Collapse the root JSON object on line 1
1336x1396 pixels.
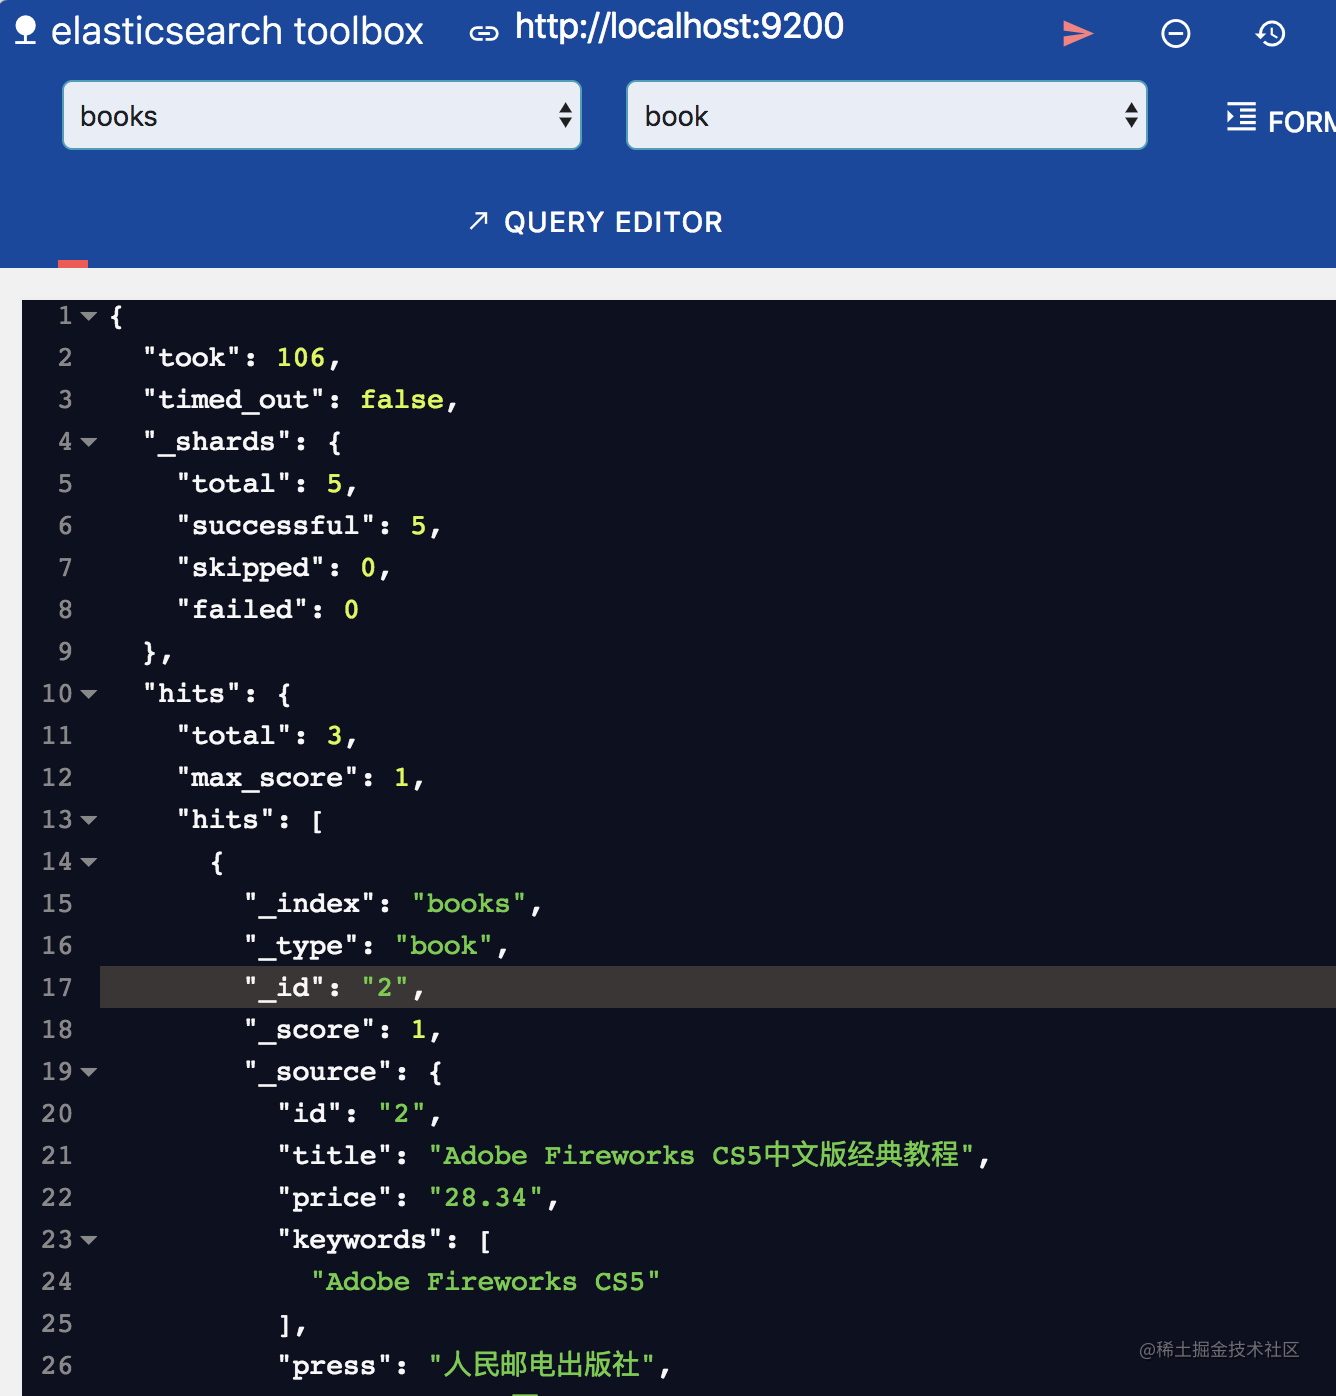89,316
